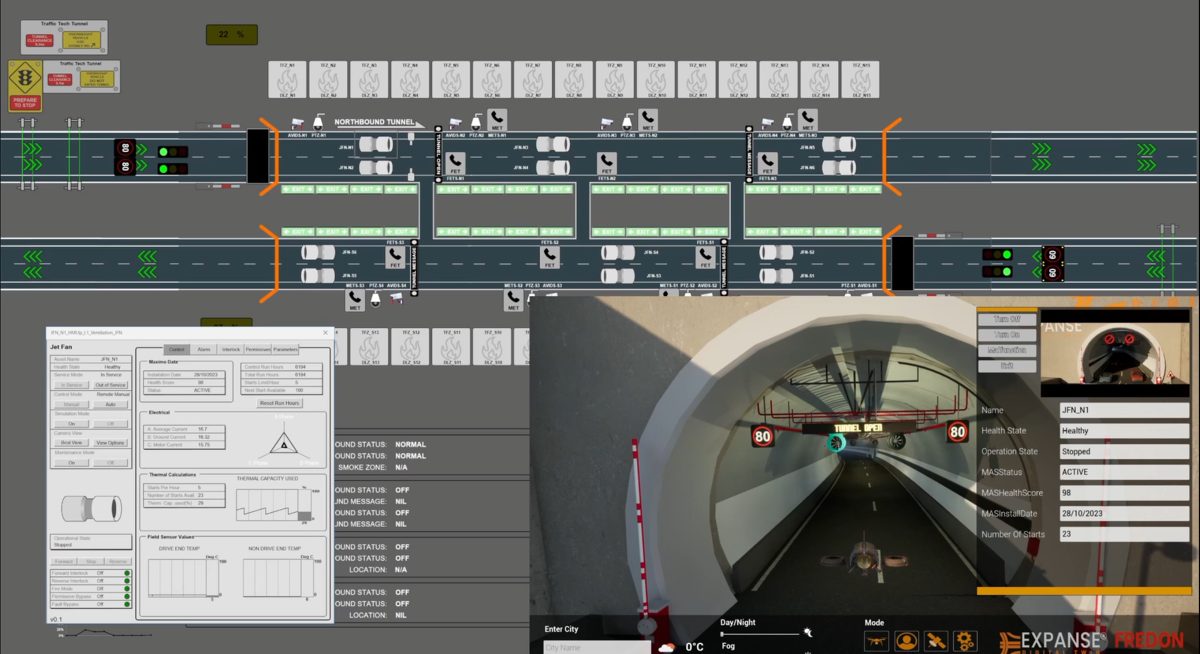
Task: Click the Reset Run Hours button
Action: [x=280, y=403]
